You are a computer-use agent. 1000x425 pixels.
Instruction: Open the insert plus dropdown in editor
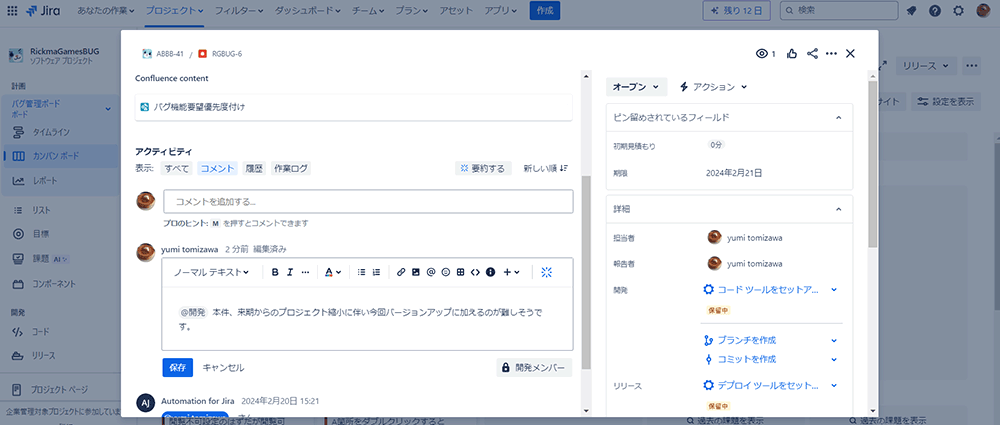[x=511, y=272]
